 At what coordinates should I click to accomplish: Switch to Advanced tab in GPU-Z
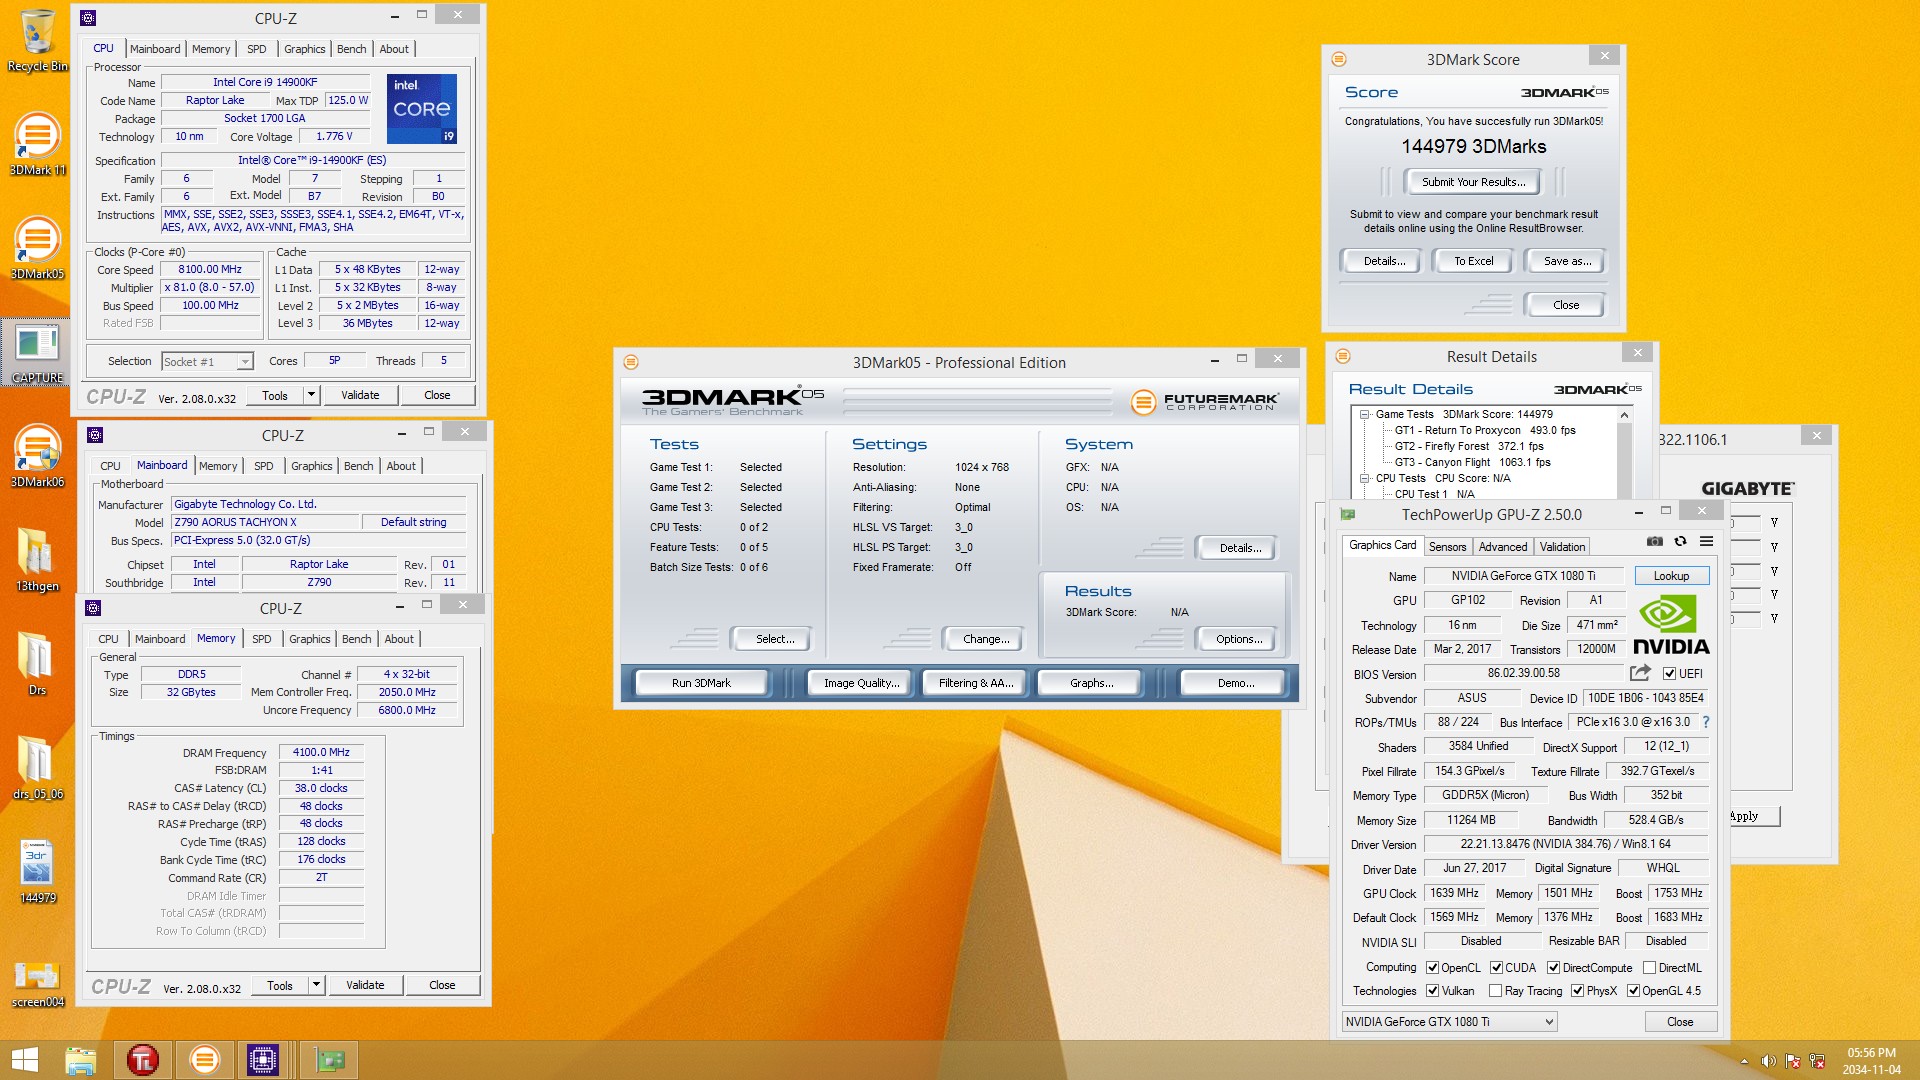click(x=1502, y=547)
